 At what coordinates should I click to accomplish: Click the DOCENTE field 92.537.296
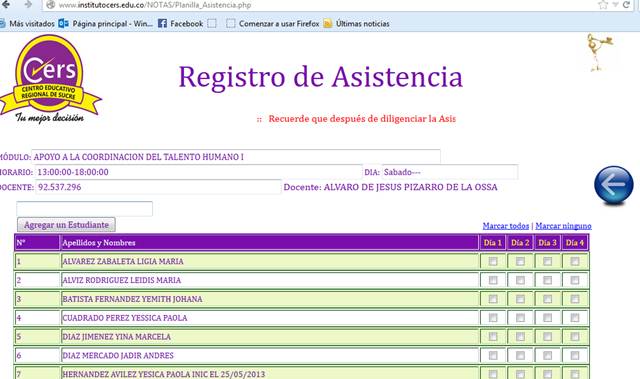158,187
